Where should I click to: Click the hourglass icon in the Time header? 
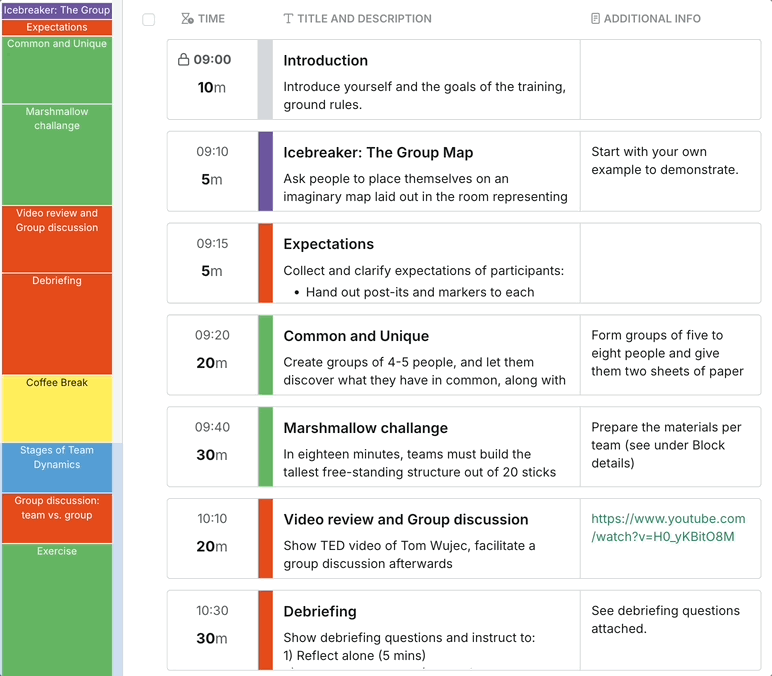[188, 19]
